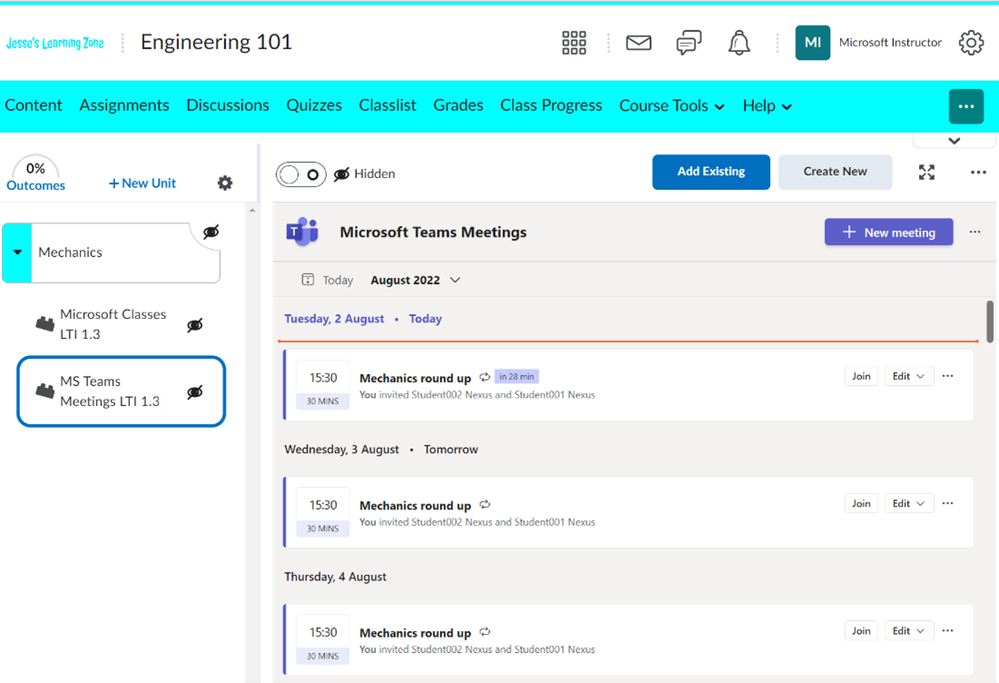
Task: Open unit settings gear beside New Unit
Action: point(225,183)
